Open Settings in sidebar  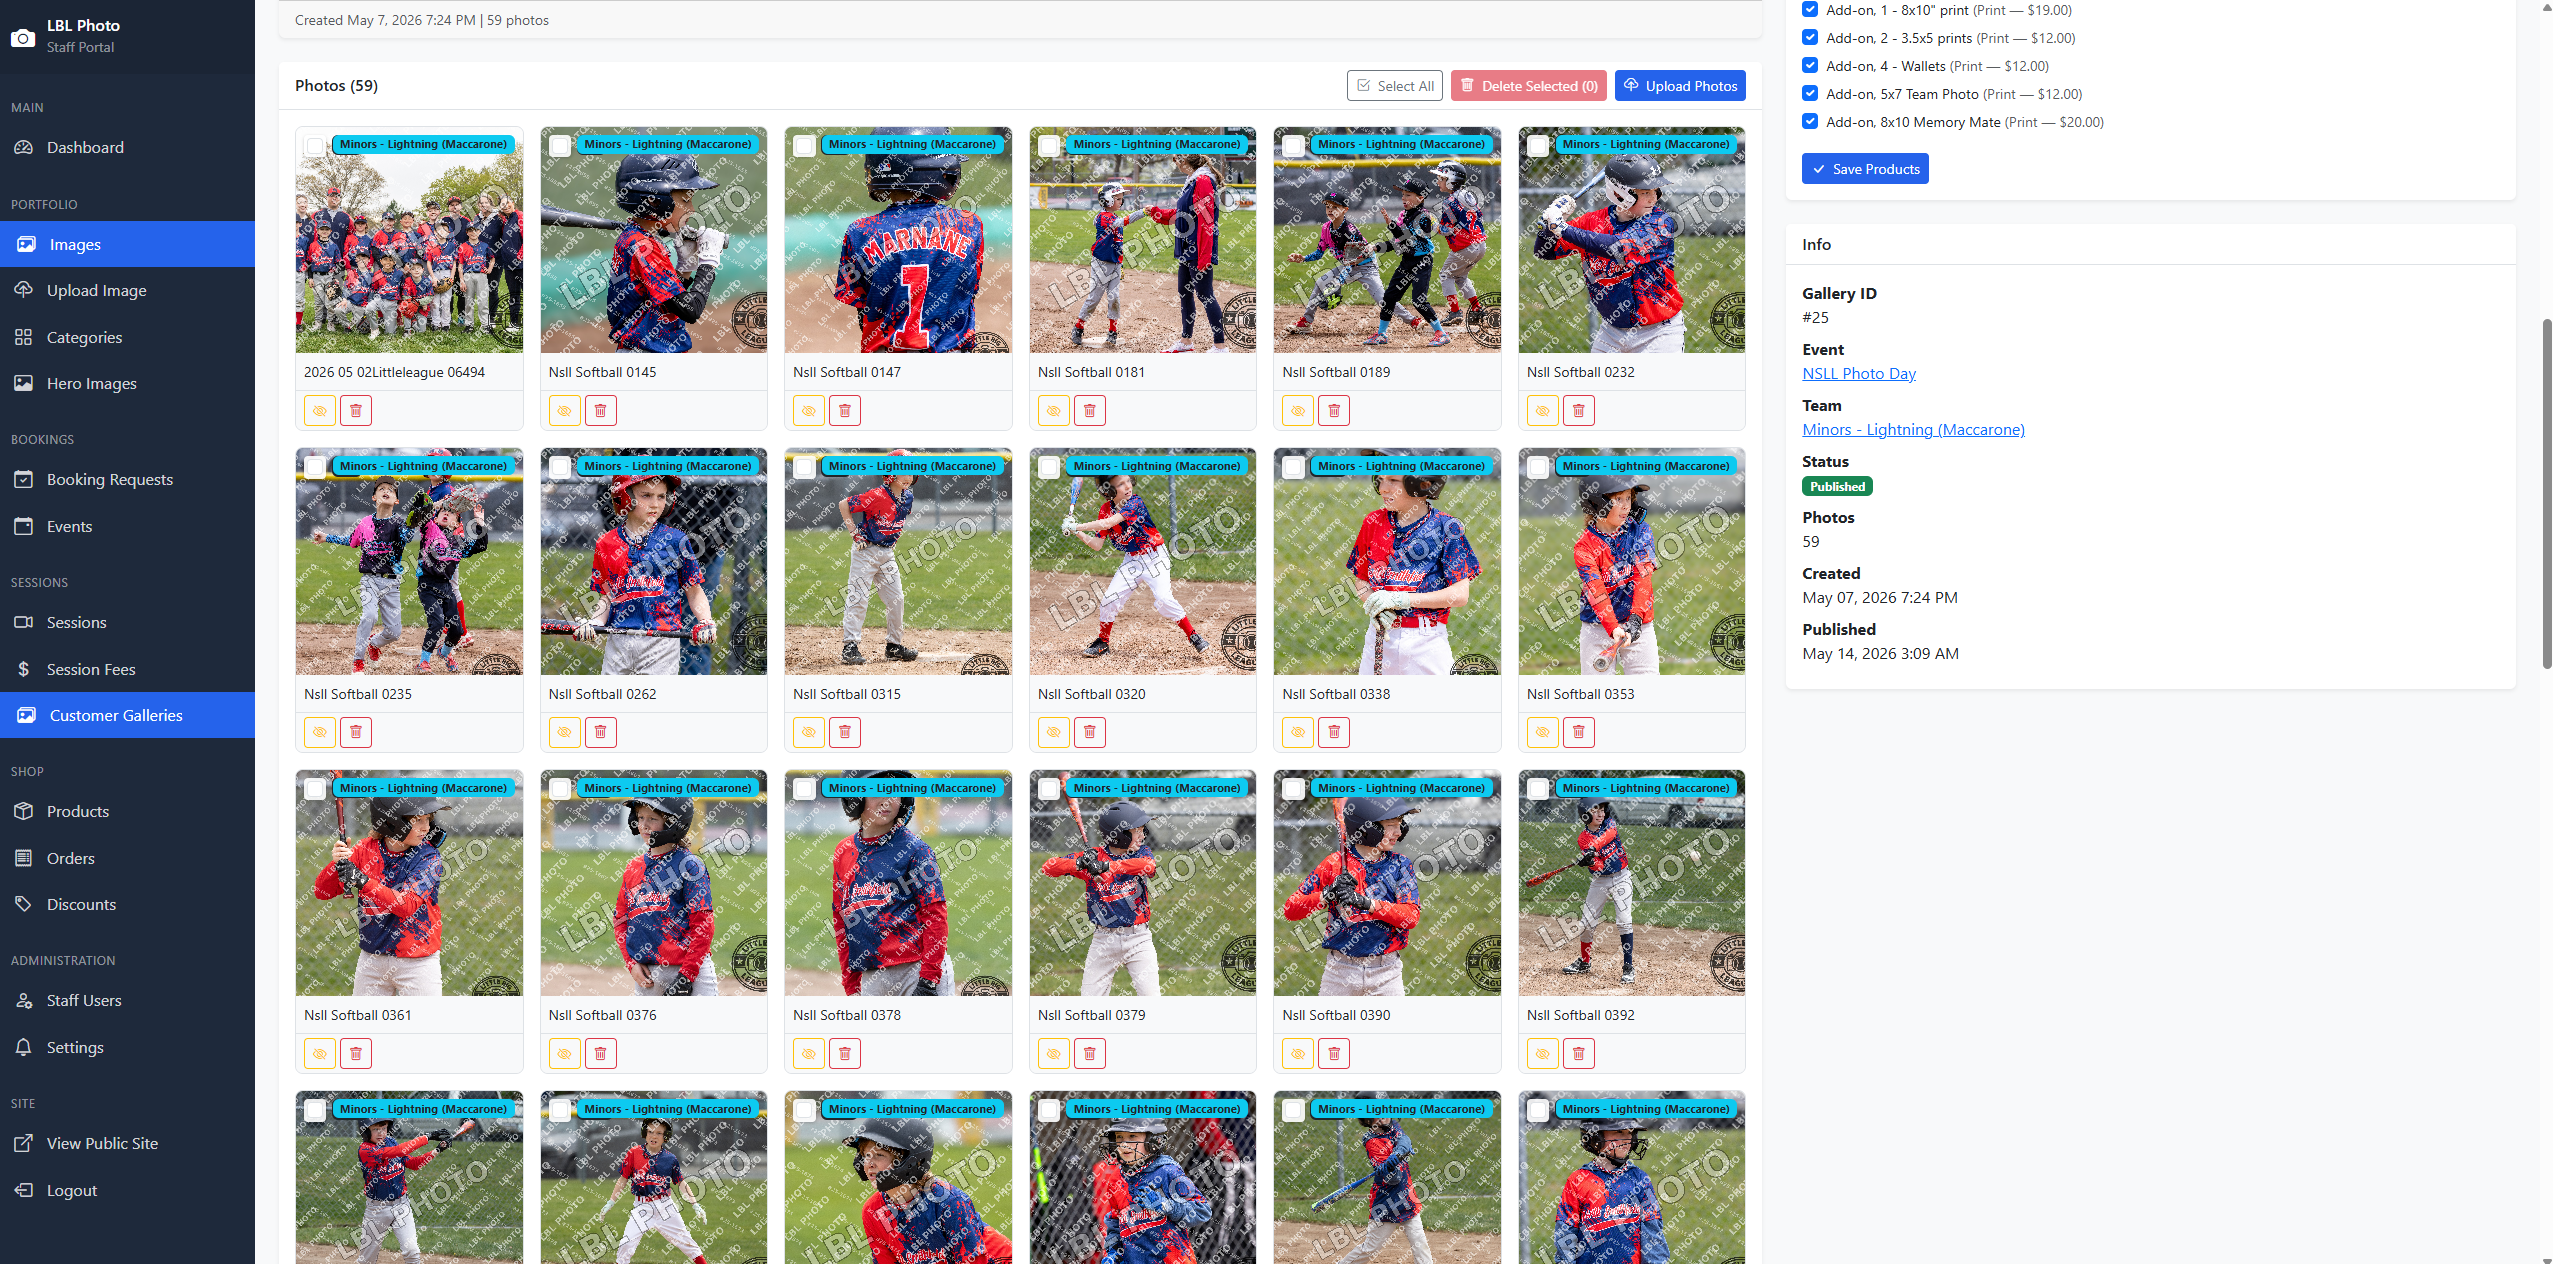coord(127,1048)
